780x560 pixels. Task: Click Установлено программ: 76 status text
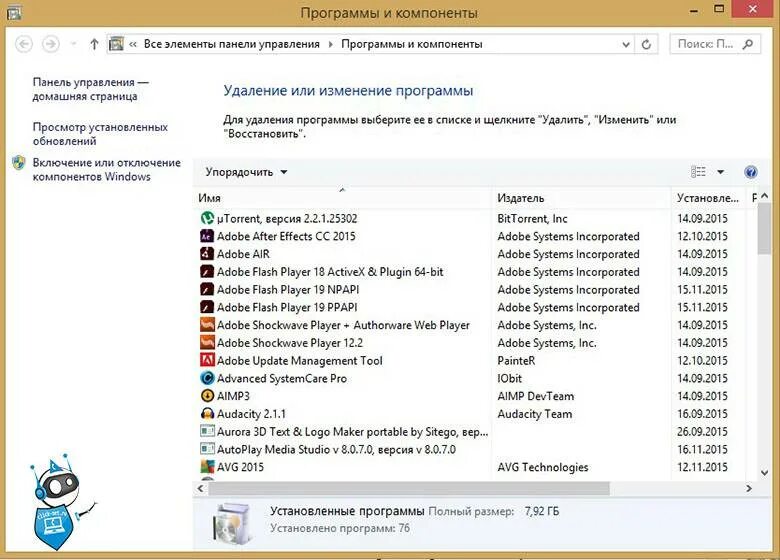(340, 528)
